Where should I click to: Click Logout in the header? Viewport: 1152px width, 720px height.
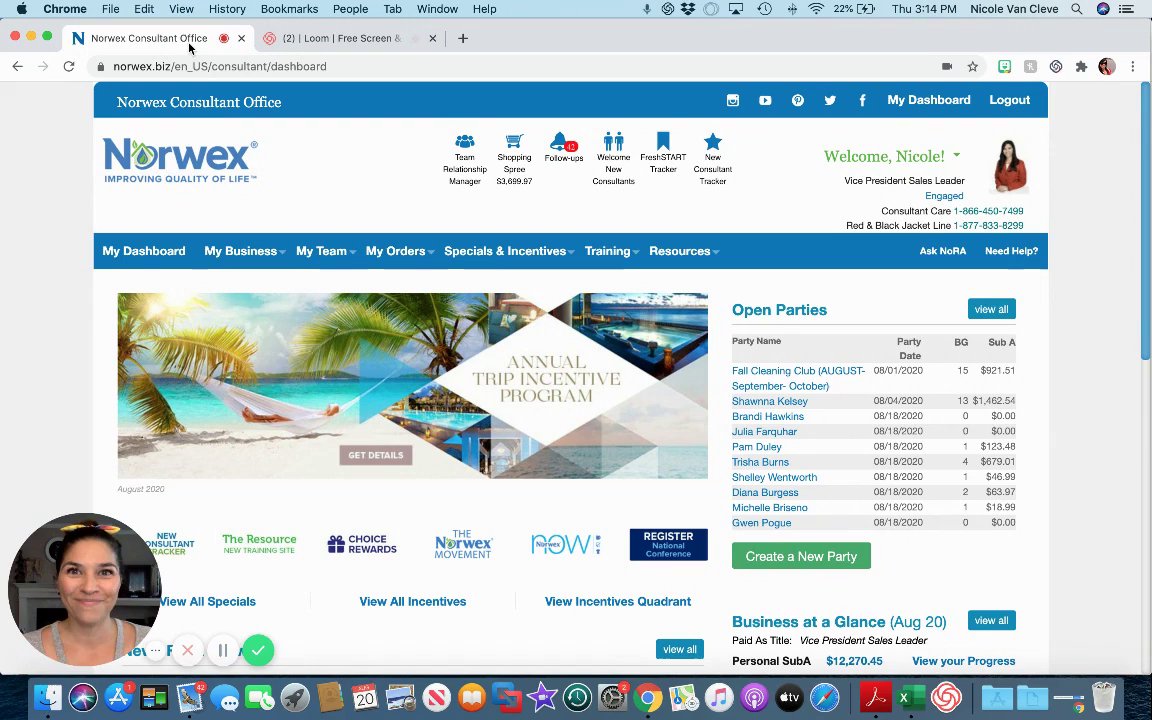click(x=1009, y=100)
